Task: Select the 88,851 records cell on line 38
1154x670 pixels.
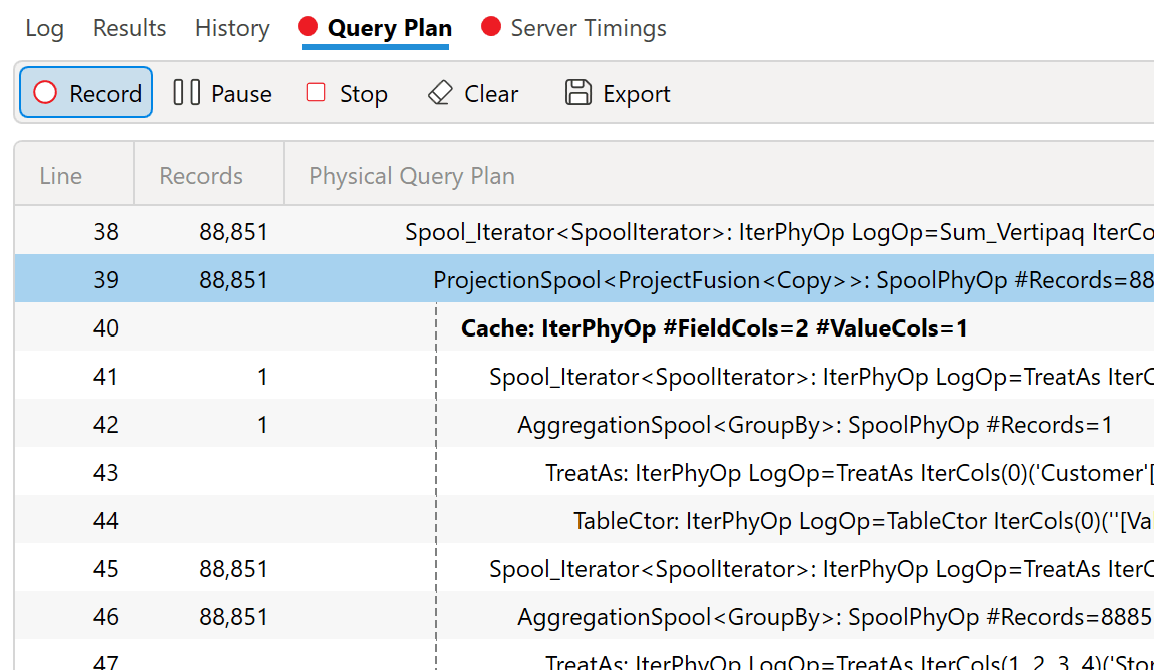Action: 233,232
